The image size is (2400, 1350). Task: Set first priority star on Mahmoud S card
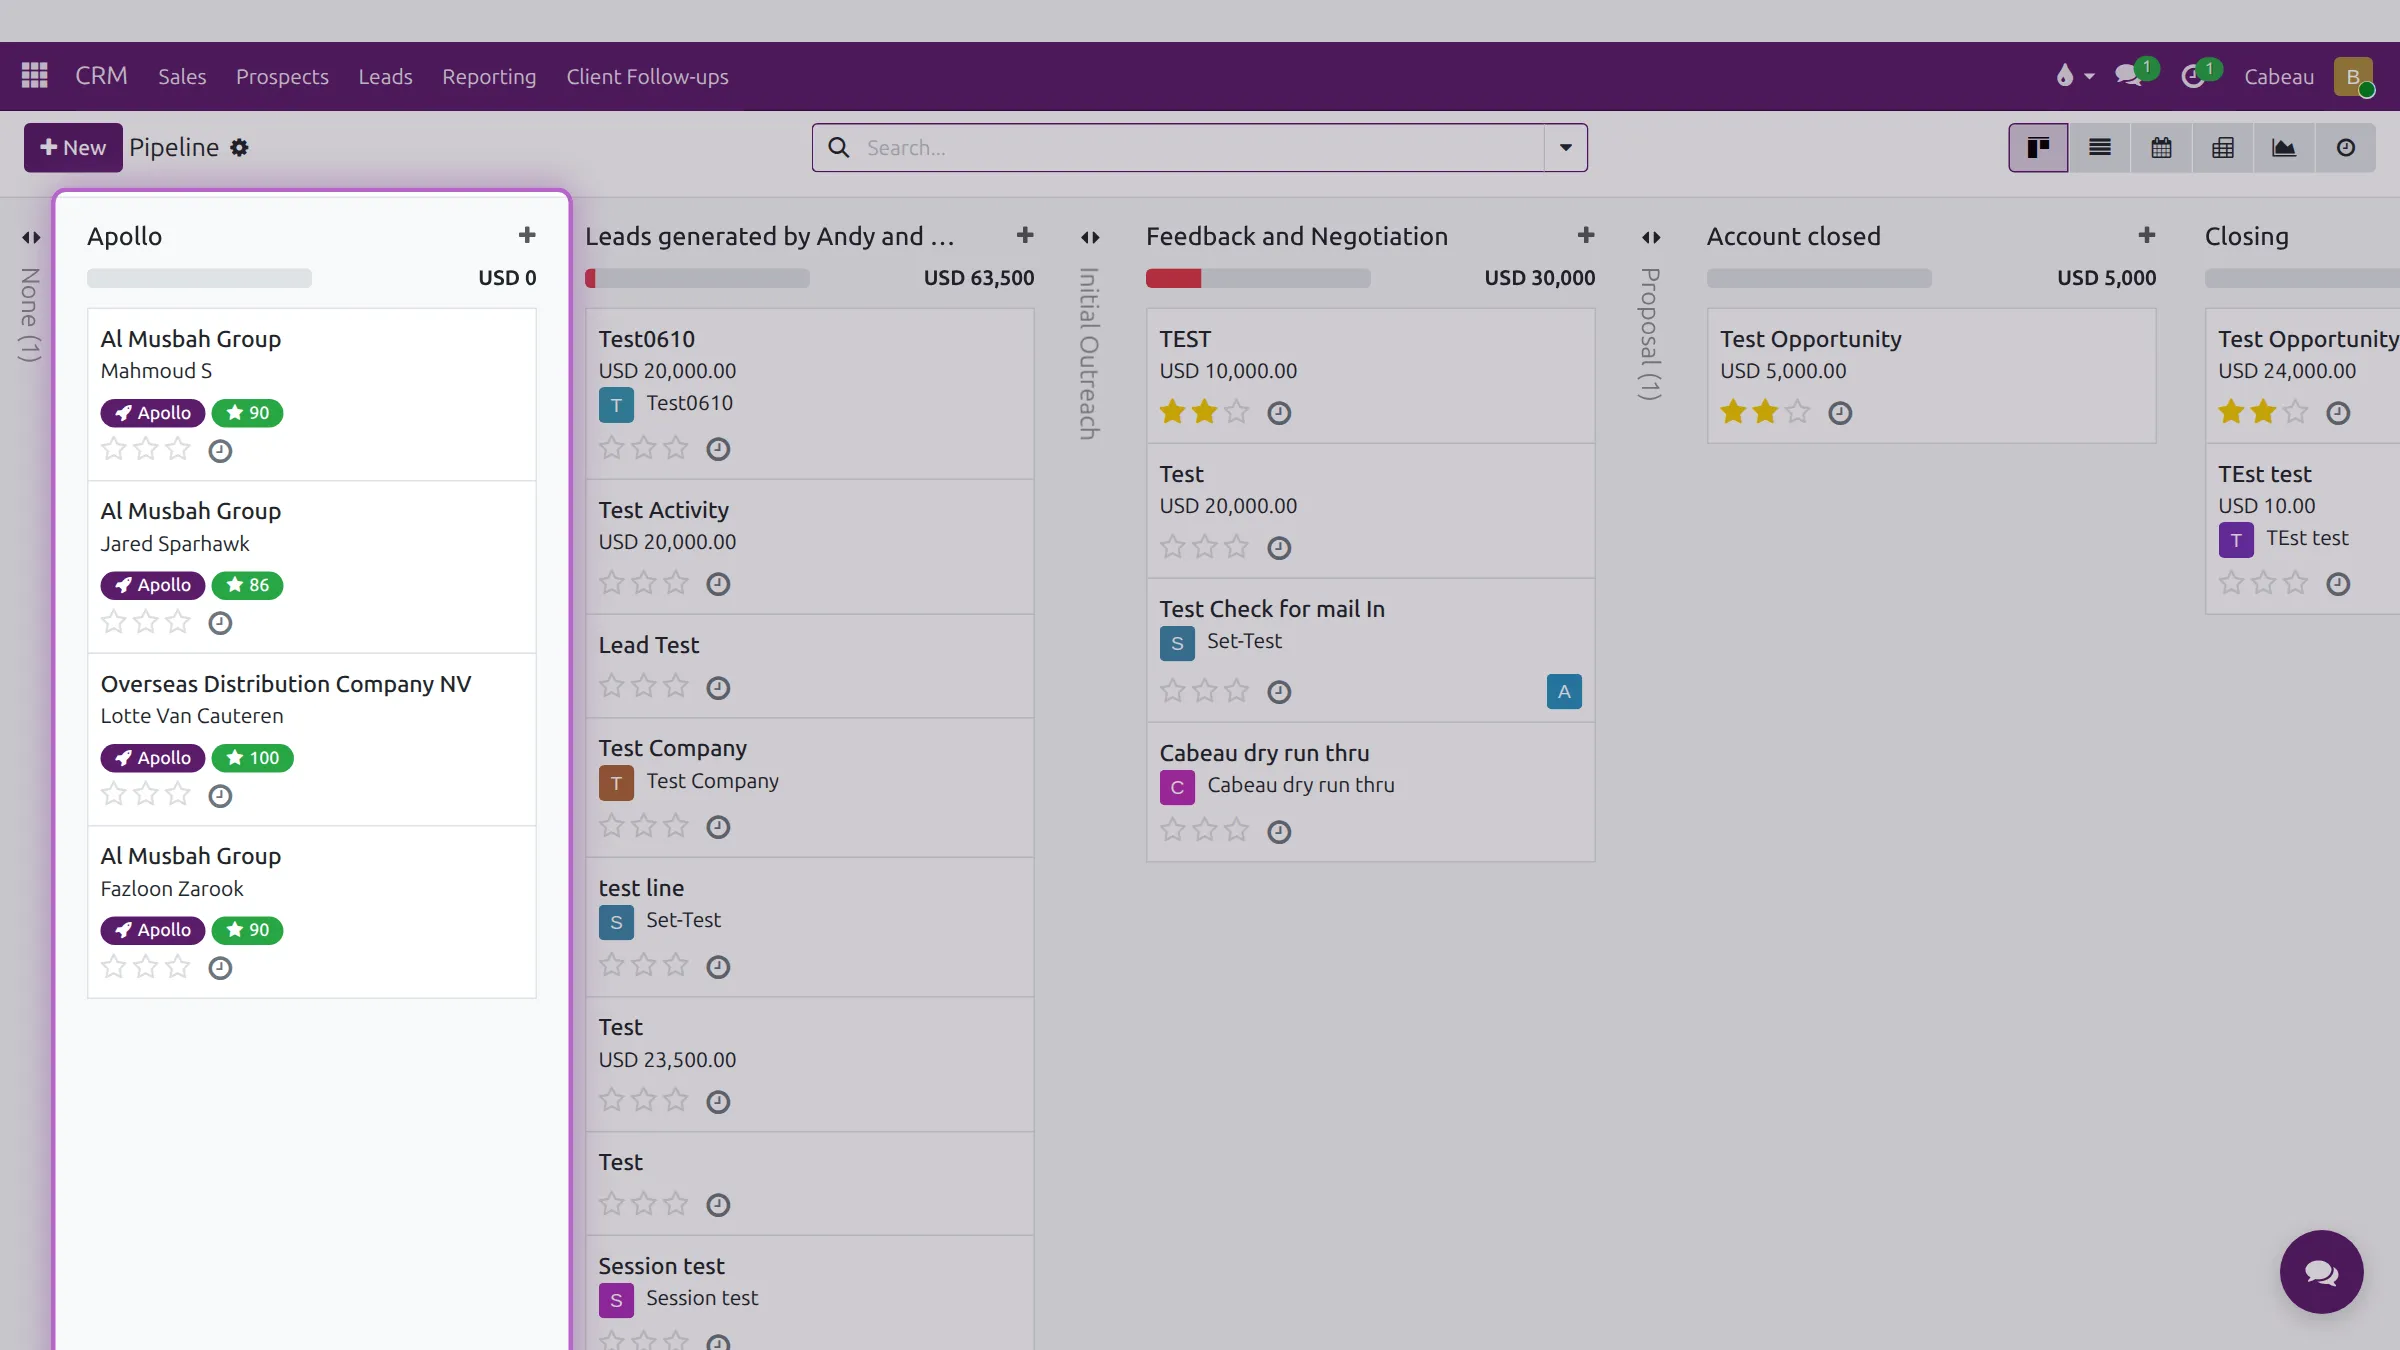pyautogui.click(x=114, y=449)
